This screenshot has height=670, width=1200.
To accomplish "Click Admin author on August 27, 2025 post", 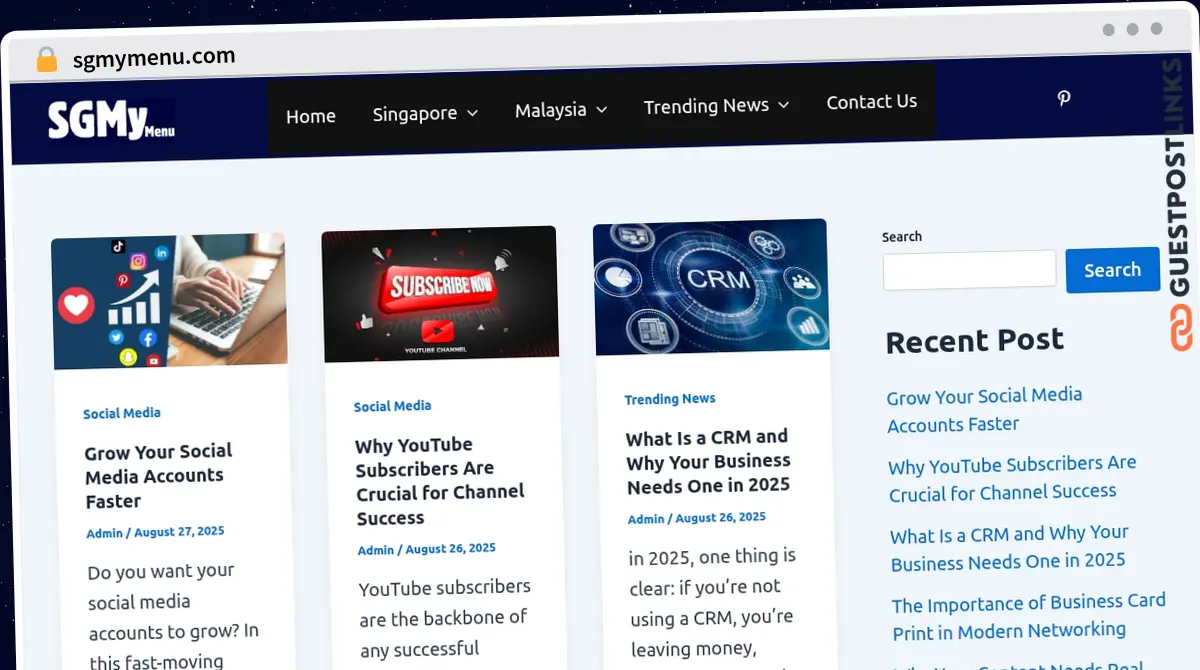I will (105, 533).
